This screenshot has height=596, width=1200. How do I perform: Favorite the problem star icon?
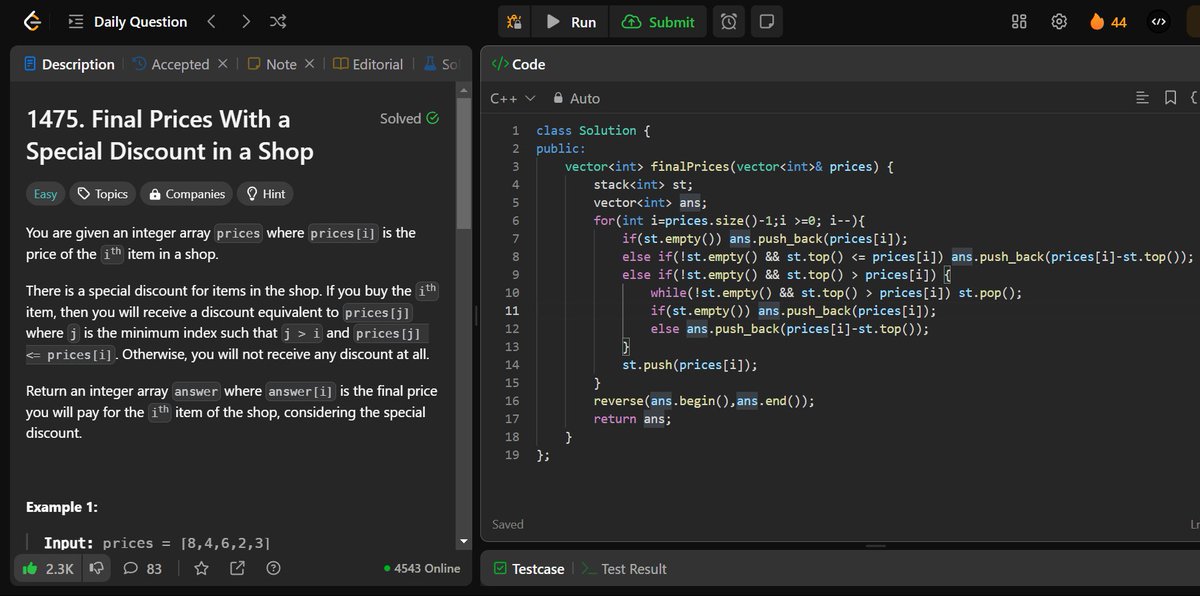[201, 568]
